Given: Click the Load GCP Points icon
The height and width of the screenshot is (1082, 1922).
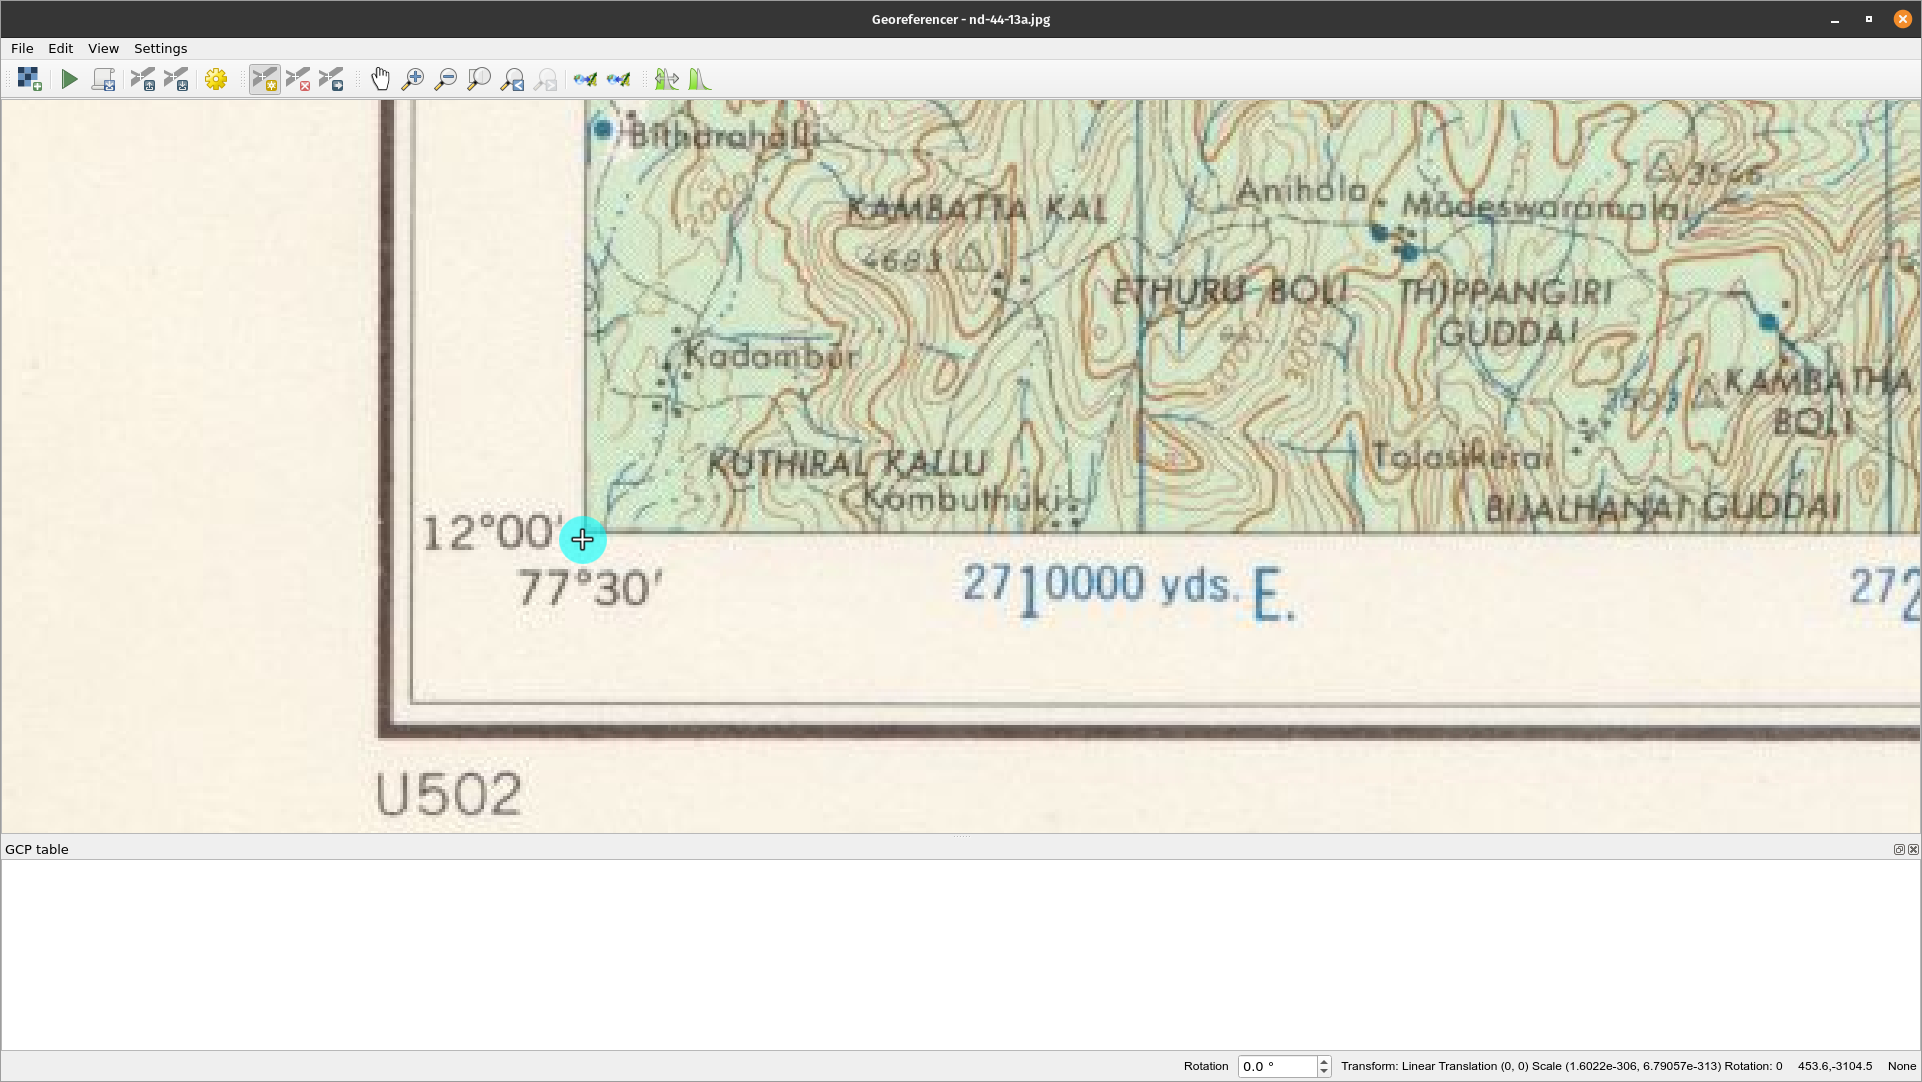Looking at the screenshot, I should [x=143, y=79].
